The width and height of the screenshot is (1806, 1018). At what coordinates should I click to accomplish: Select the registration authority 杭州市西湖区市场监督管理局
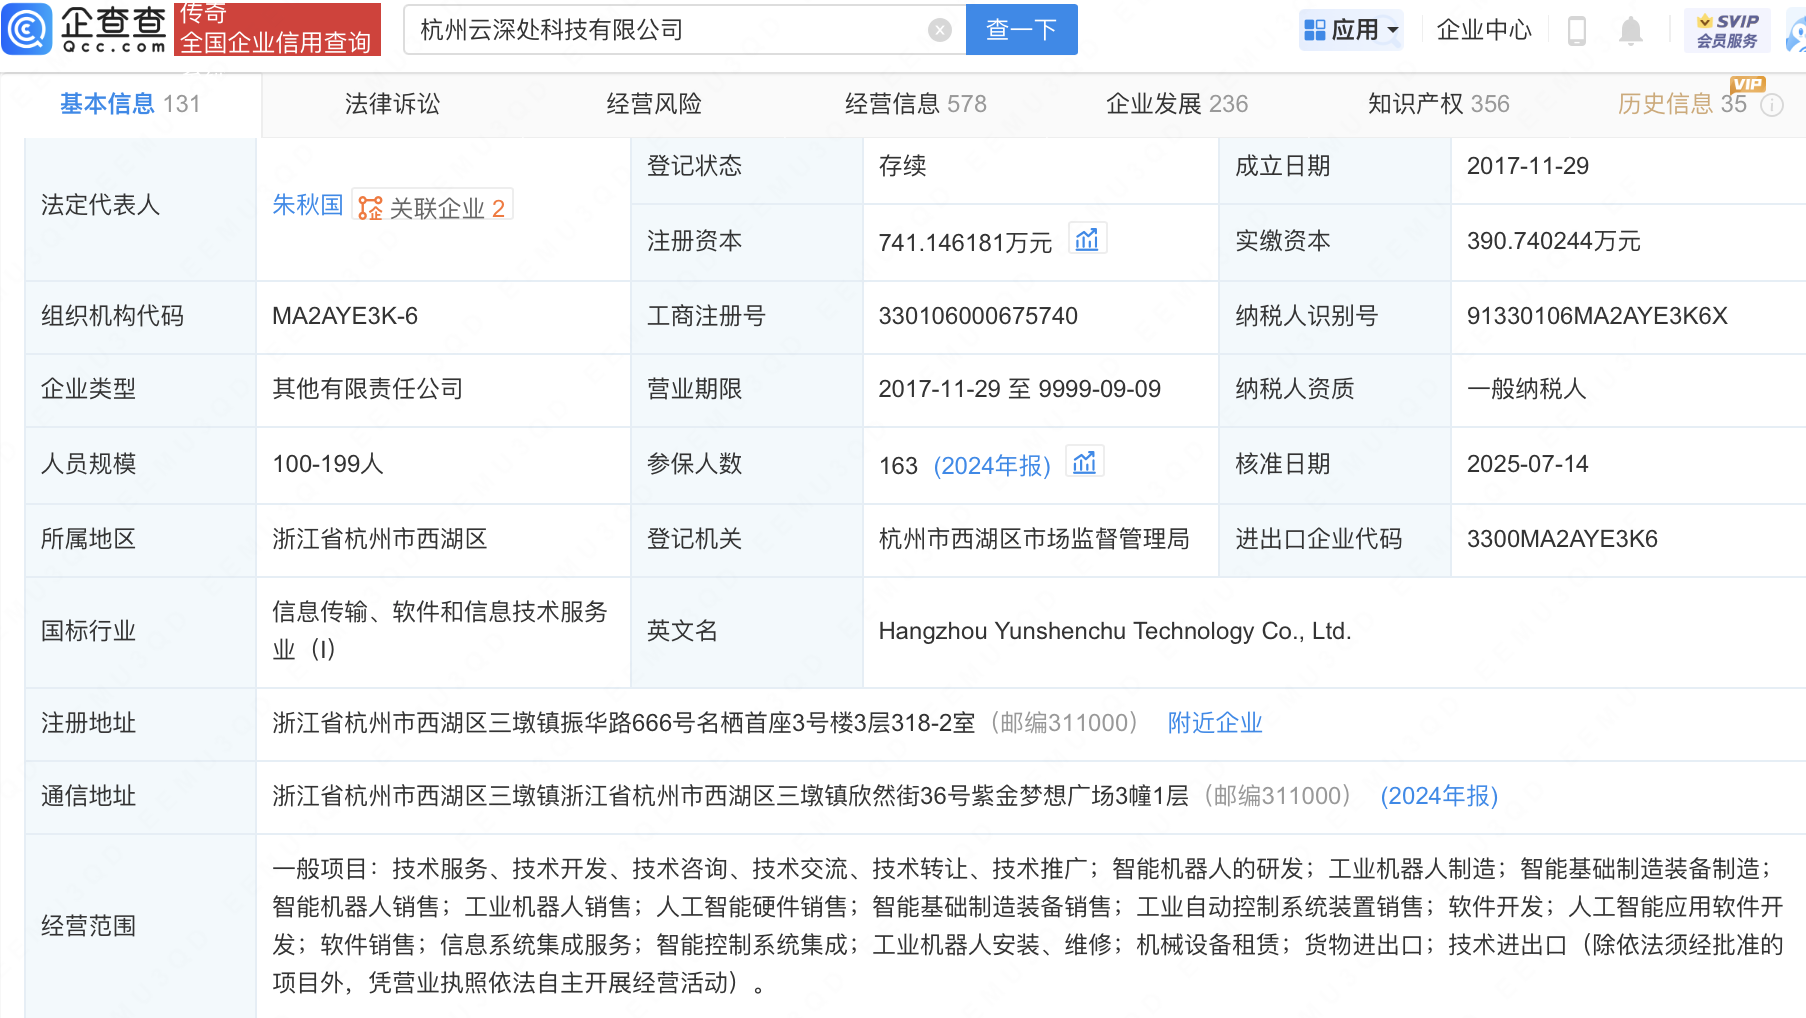pos(1034,539)
